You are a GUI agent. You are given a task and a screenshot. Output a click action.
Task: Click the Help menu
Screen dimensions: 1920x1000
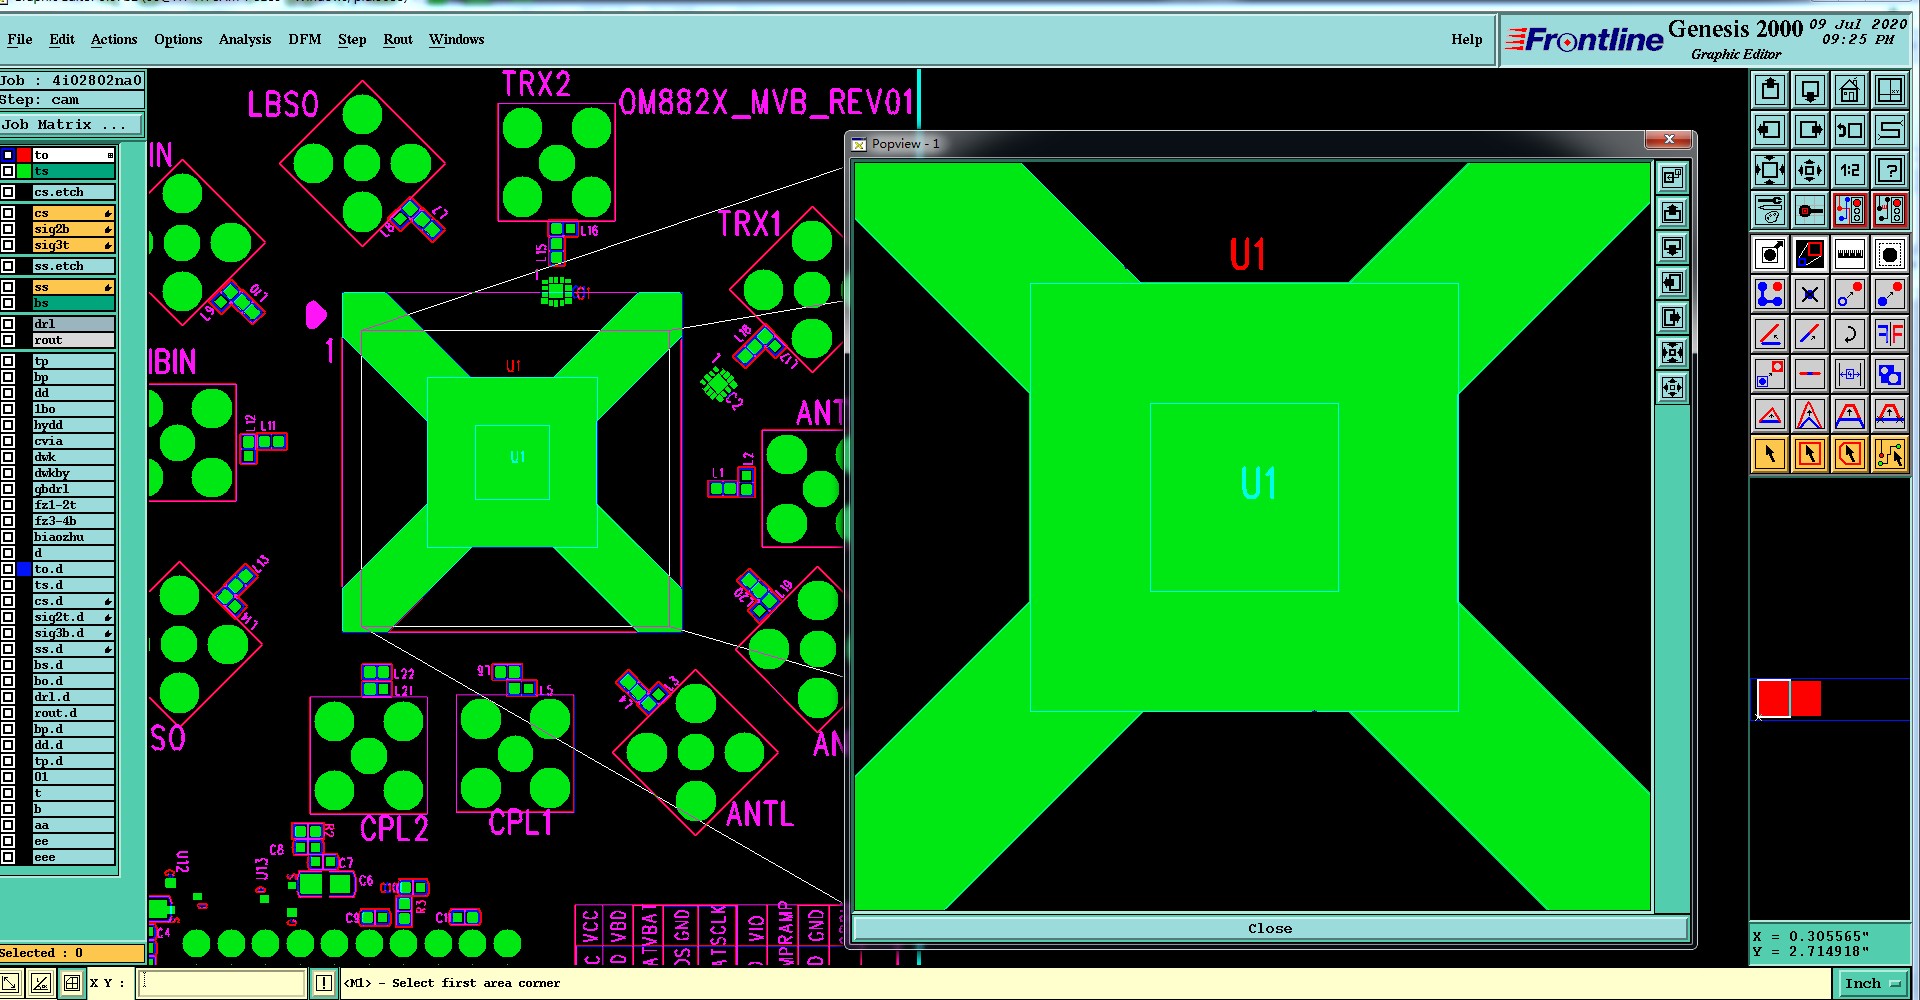click(x=1467, y=39)
